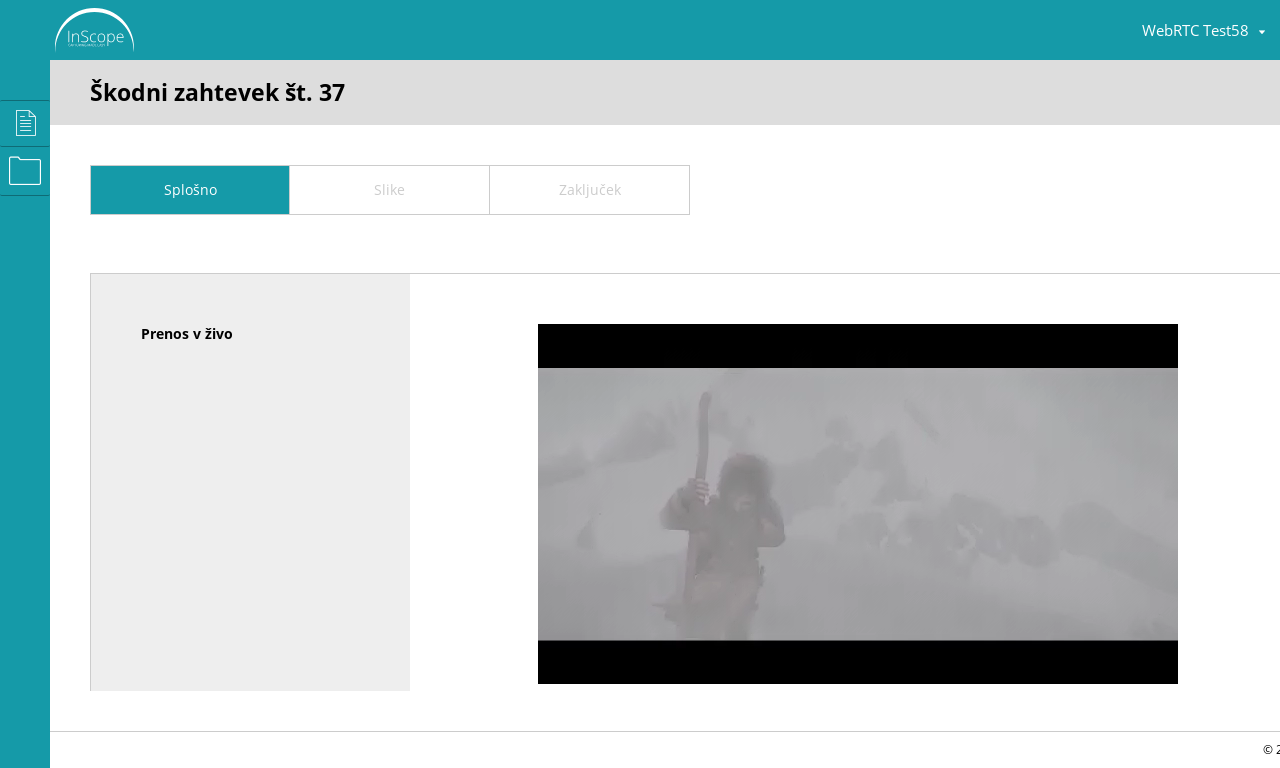Open the folder icon in sidebar
This screenshot has height=768, width=1280.
pos(25,171)
